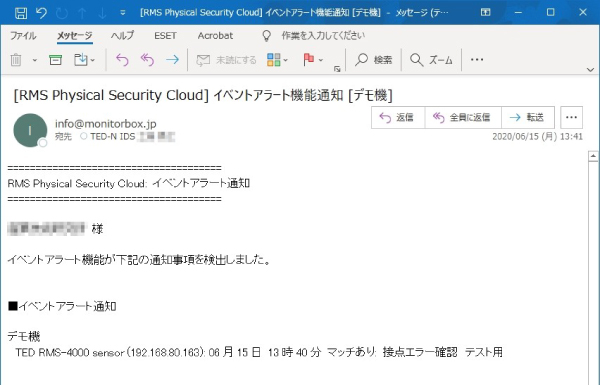600x385 pixels.
Task: Click the デモ機 line in message body
Action: click(x=24, y=336)
